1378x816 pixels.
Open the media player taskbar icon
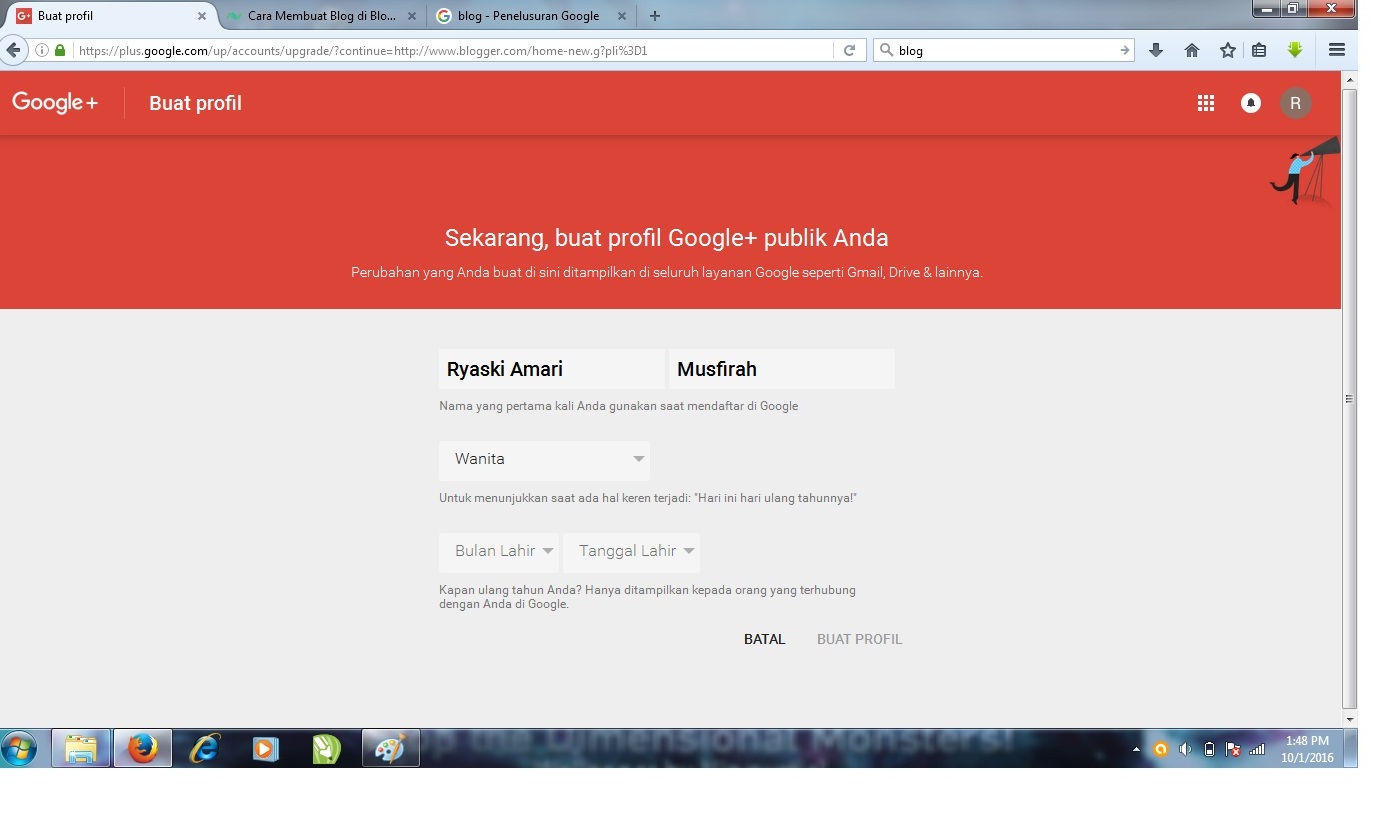coord(266,748)
